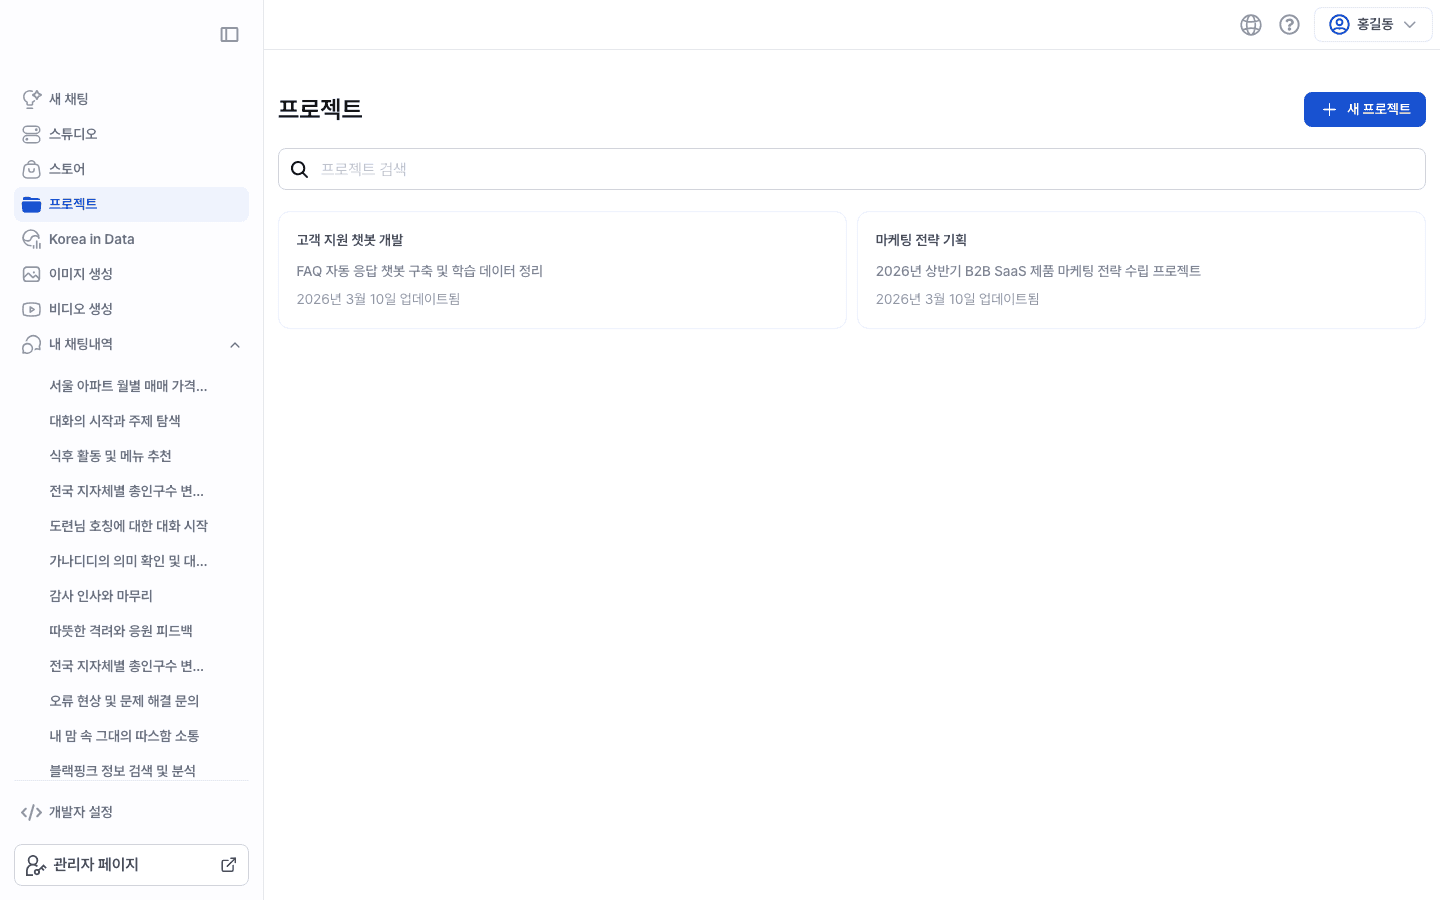
Task: Click the external link icon next to 관리자 페이지
Action: (228, 864)
